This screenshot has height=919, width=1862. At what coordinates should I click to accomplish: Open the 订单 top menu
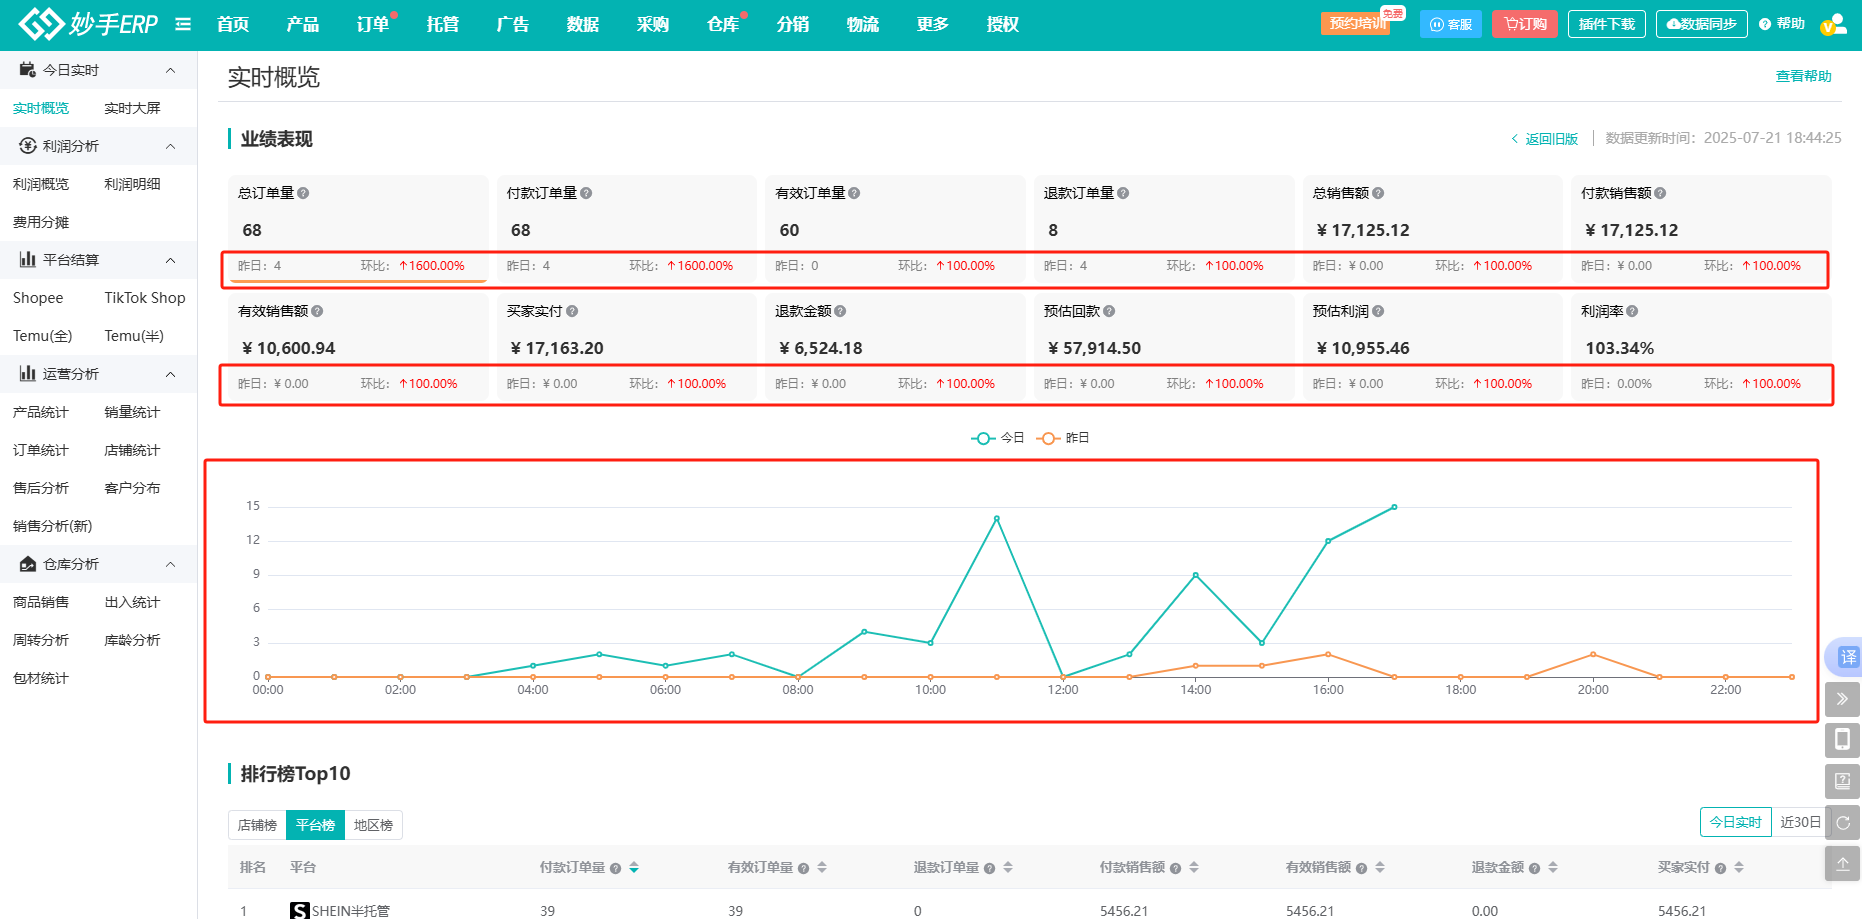point(373,24)
